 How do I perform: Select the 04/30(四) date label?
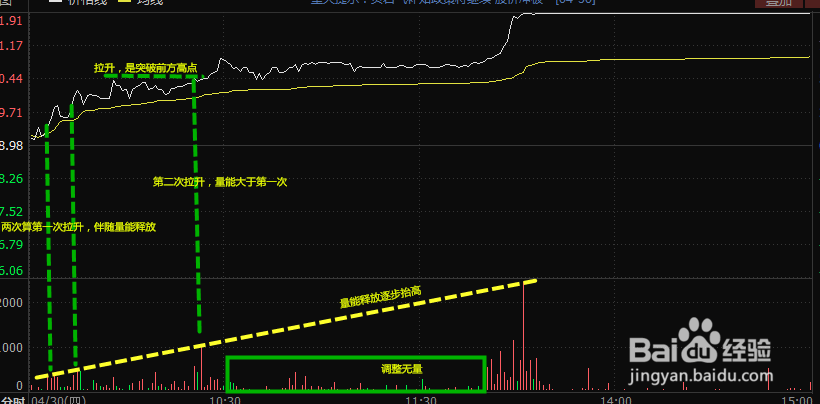pos(58,400)
